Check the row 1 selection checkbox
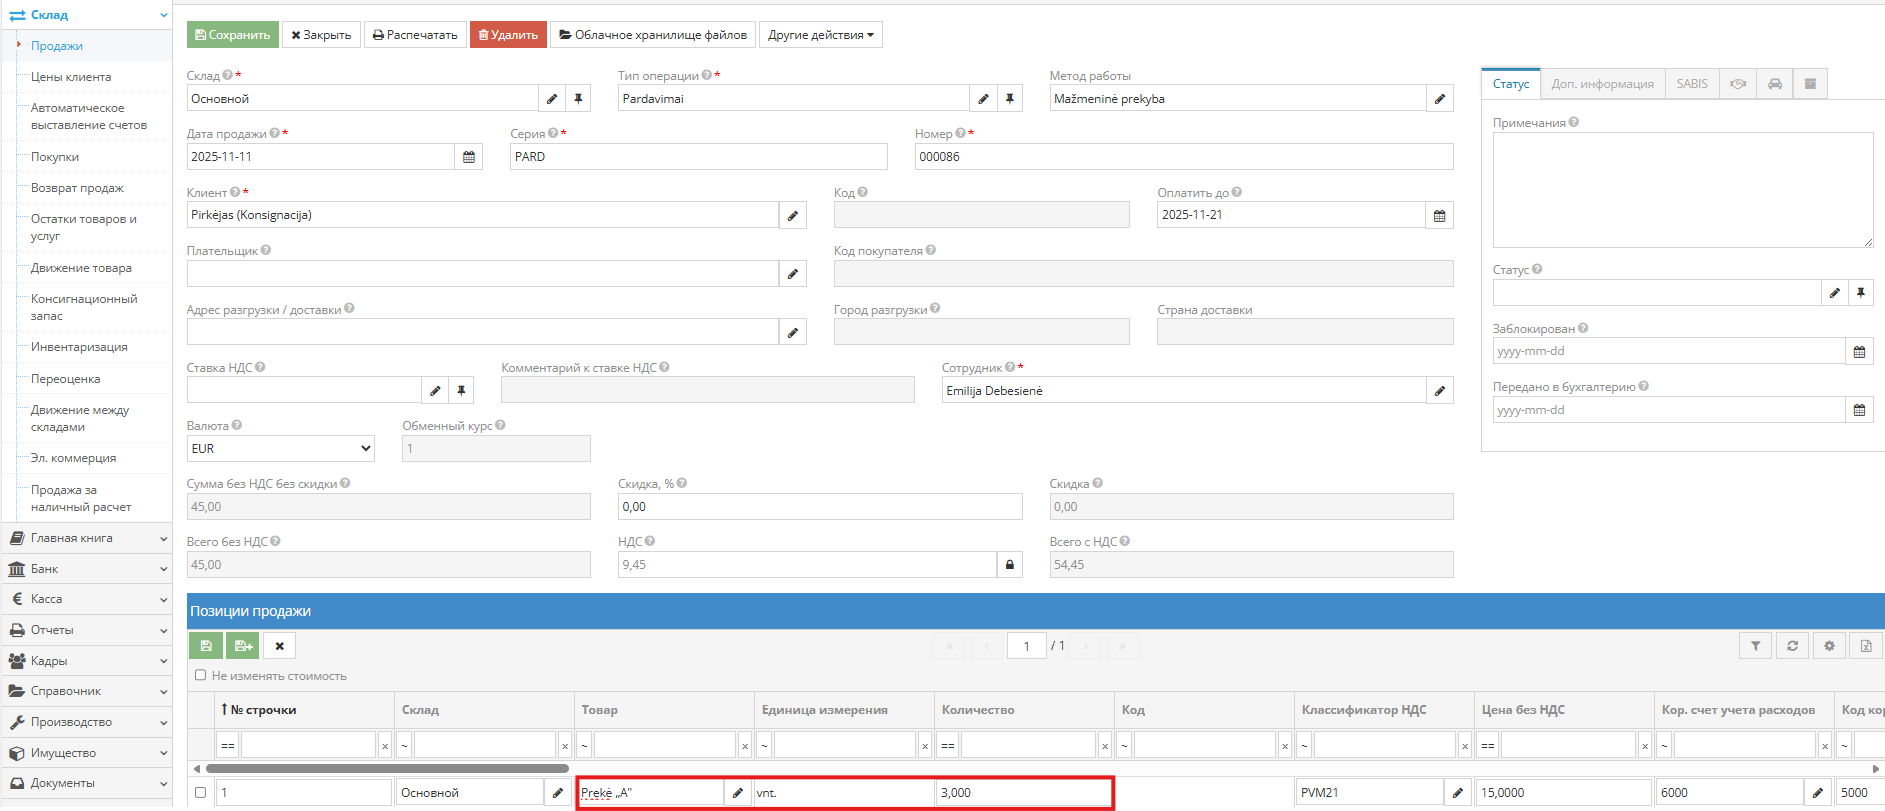Image resolution: width=1885 pixels, height=811 pixels. 201,793
